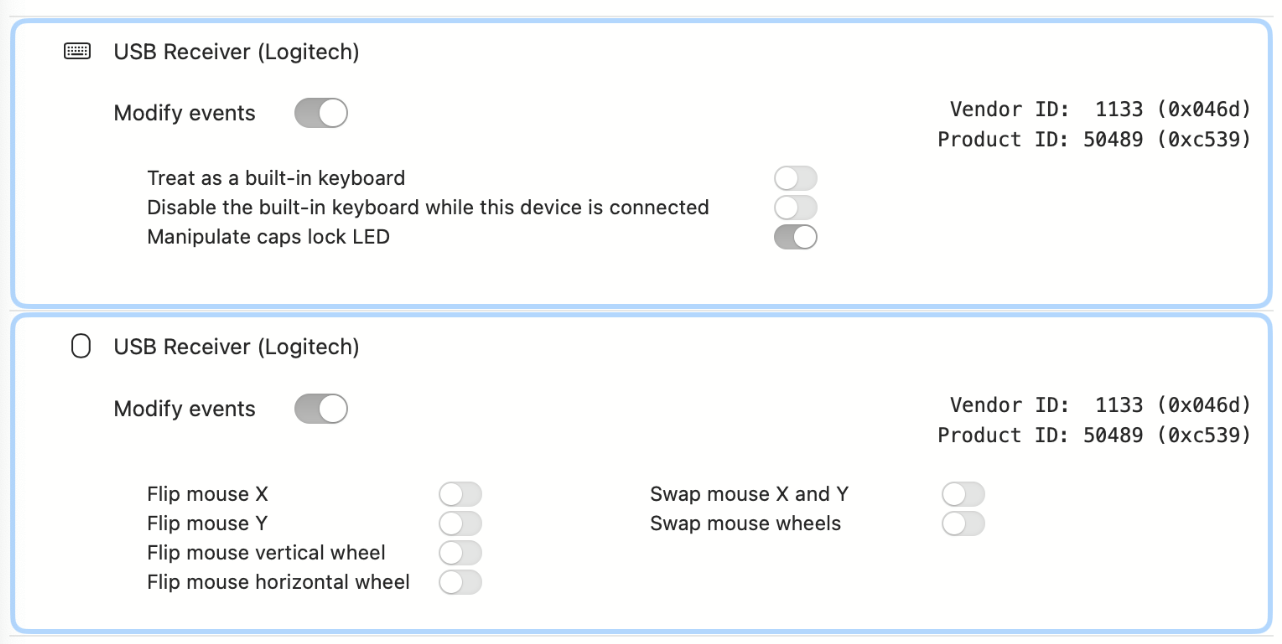Click the Modify events label in the keyboard panel

(185, 113)
